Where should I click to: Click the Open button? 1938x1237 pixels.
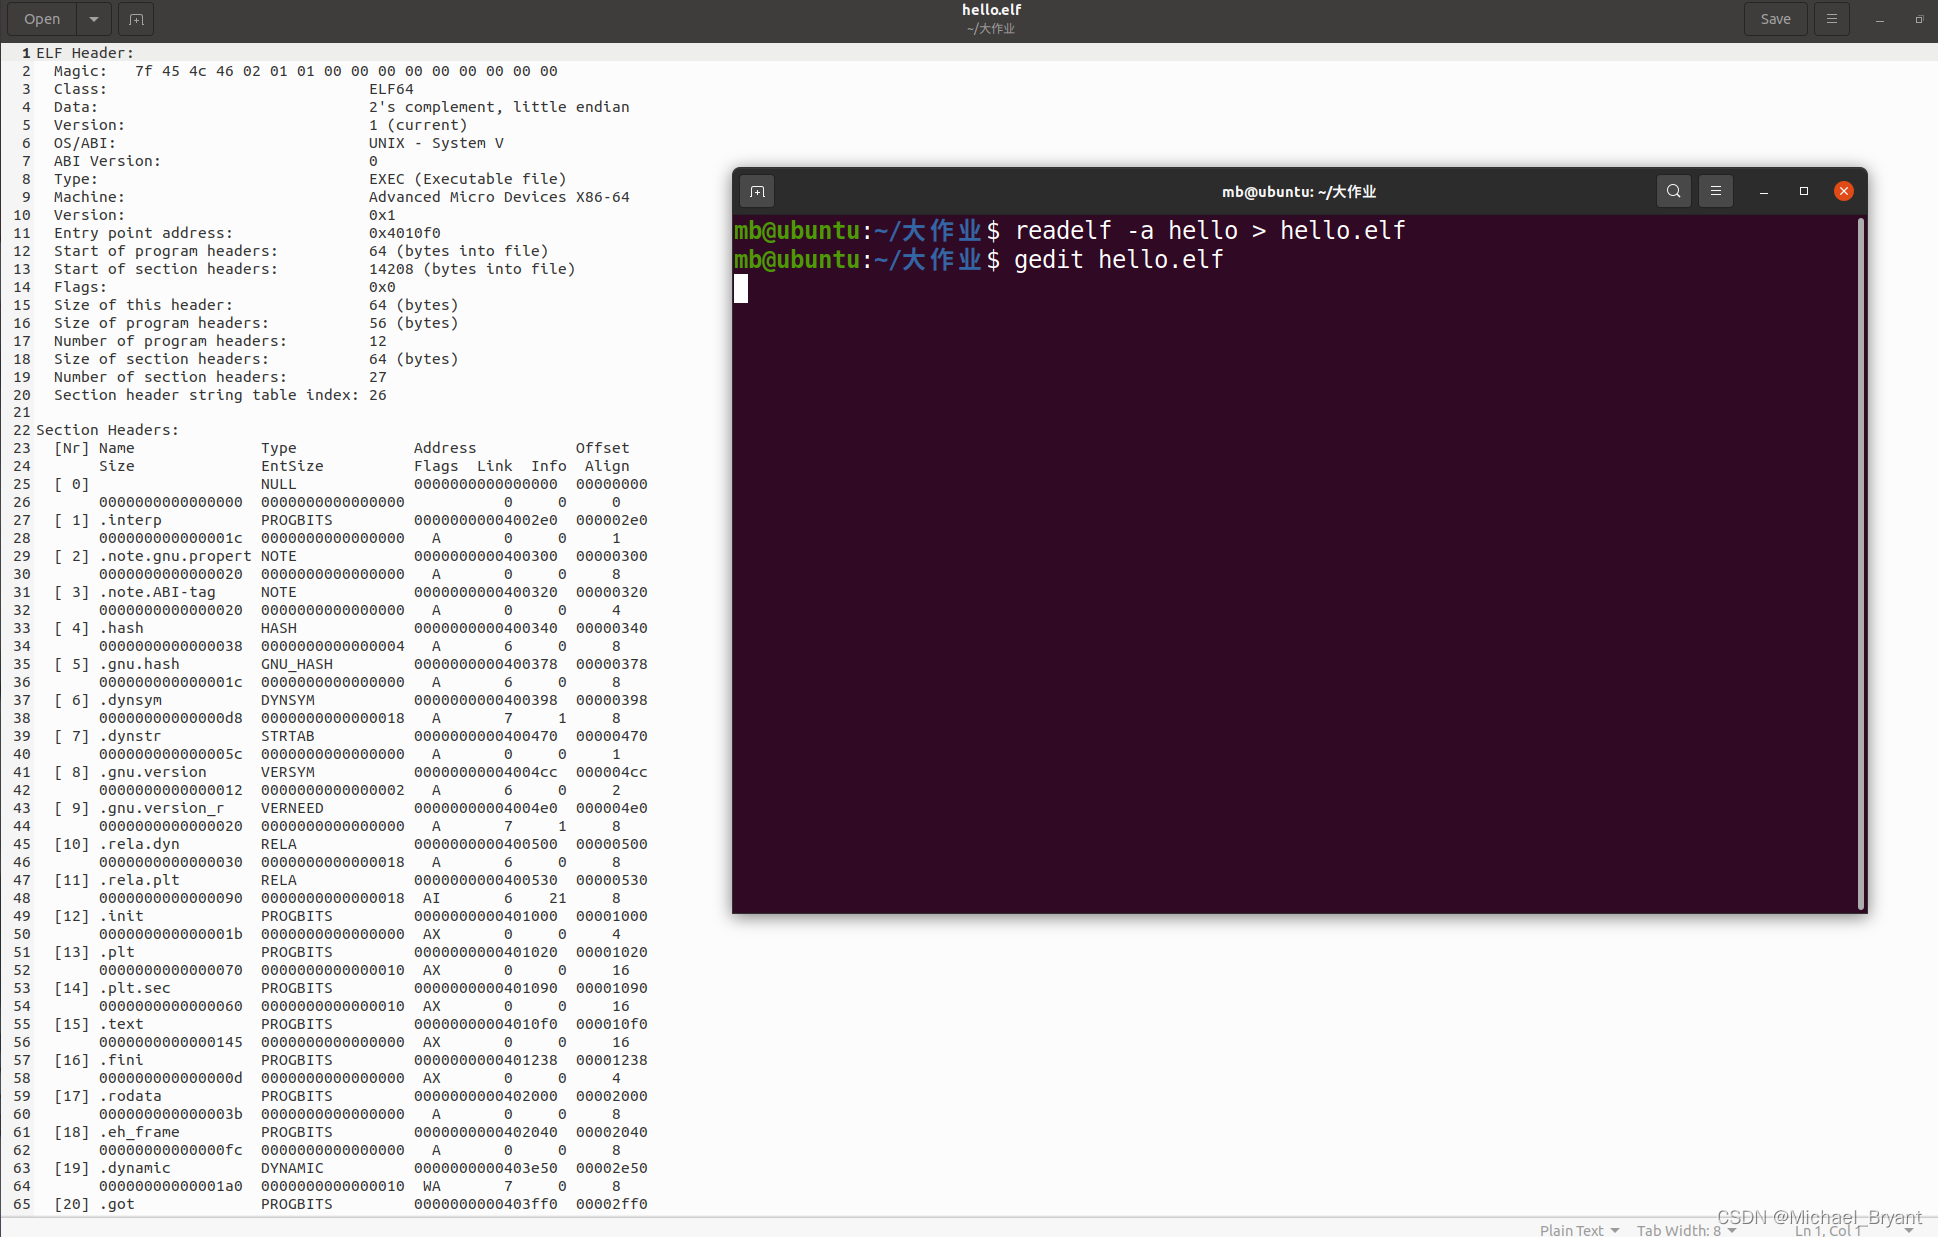coord(42,19)
